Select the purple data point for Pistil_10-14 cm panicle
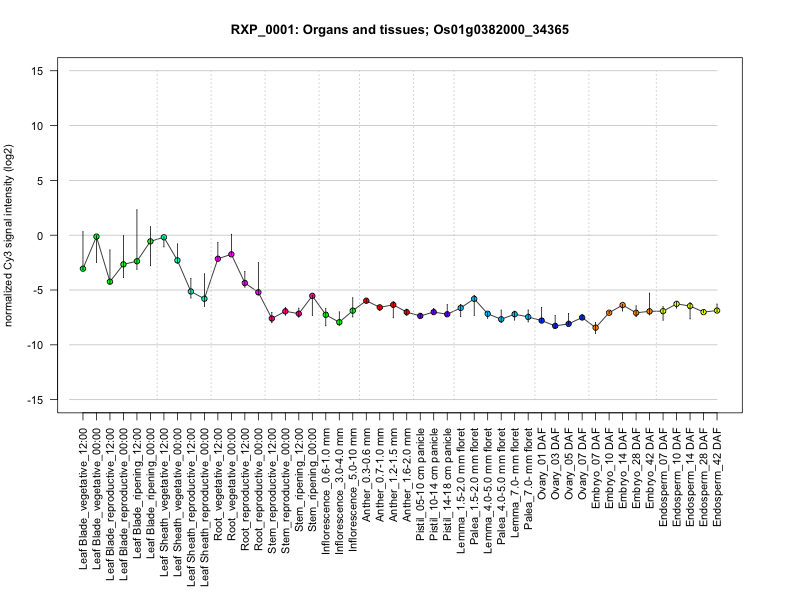The image size is (800, 600). pyautogui.click(x=434, y=312)
